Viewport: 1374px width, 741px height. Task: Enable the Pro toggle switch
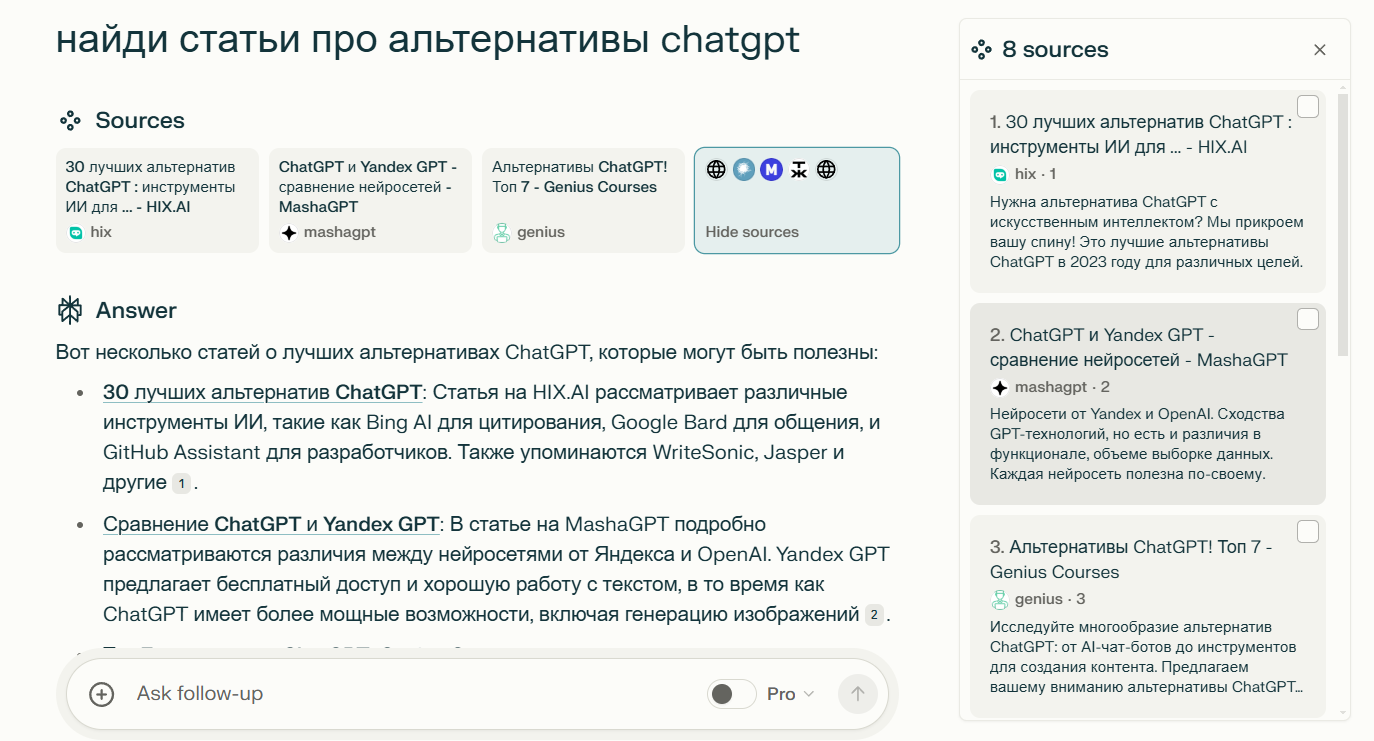pos(731,693)
